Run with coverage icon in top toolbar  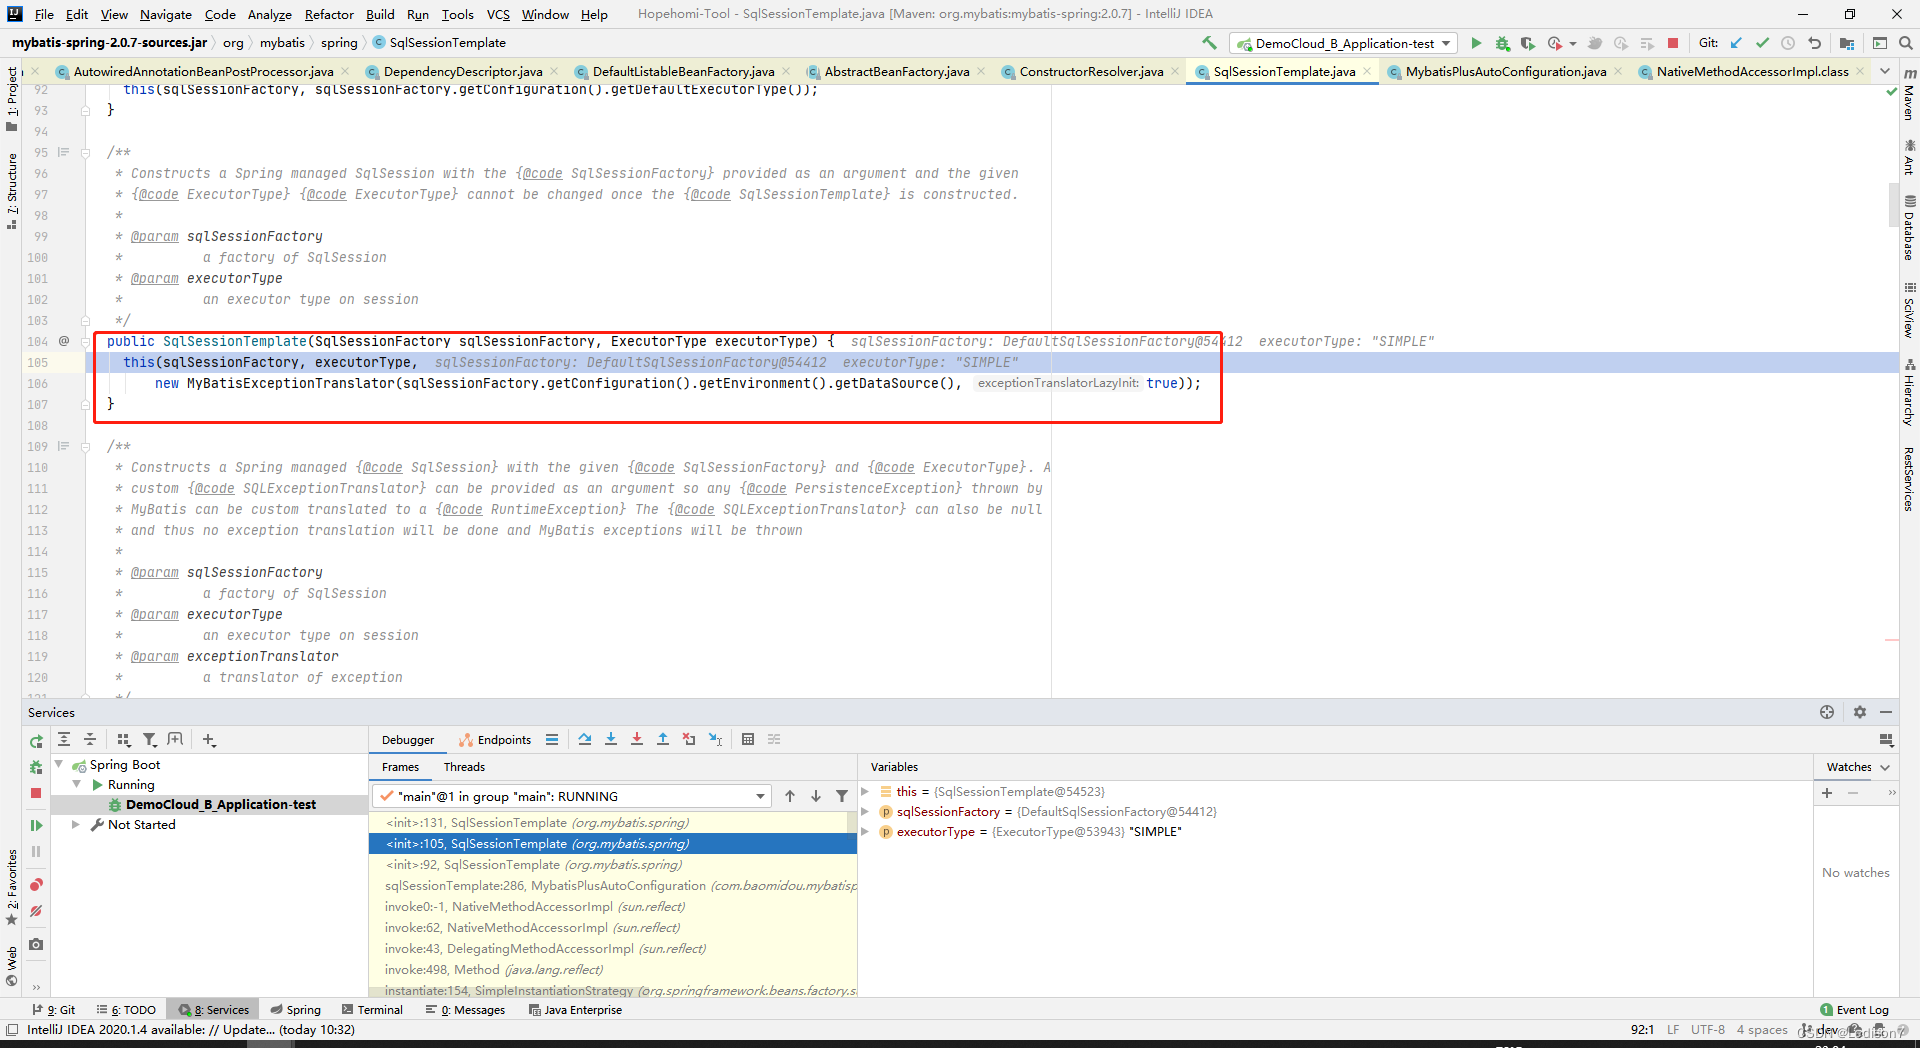[1528, 43]
